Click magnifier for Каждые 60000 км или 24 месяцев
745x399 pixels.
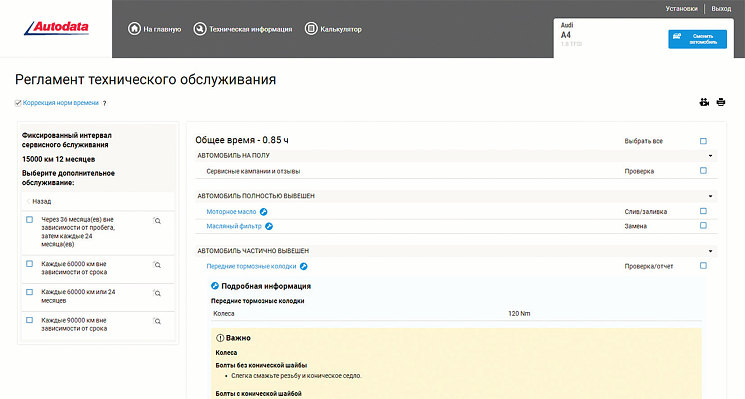pyautogui.click(x=157, y=293)
